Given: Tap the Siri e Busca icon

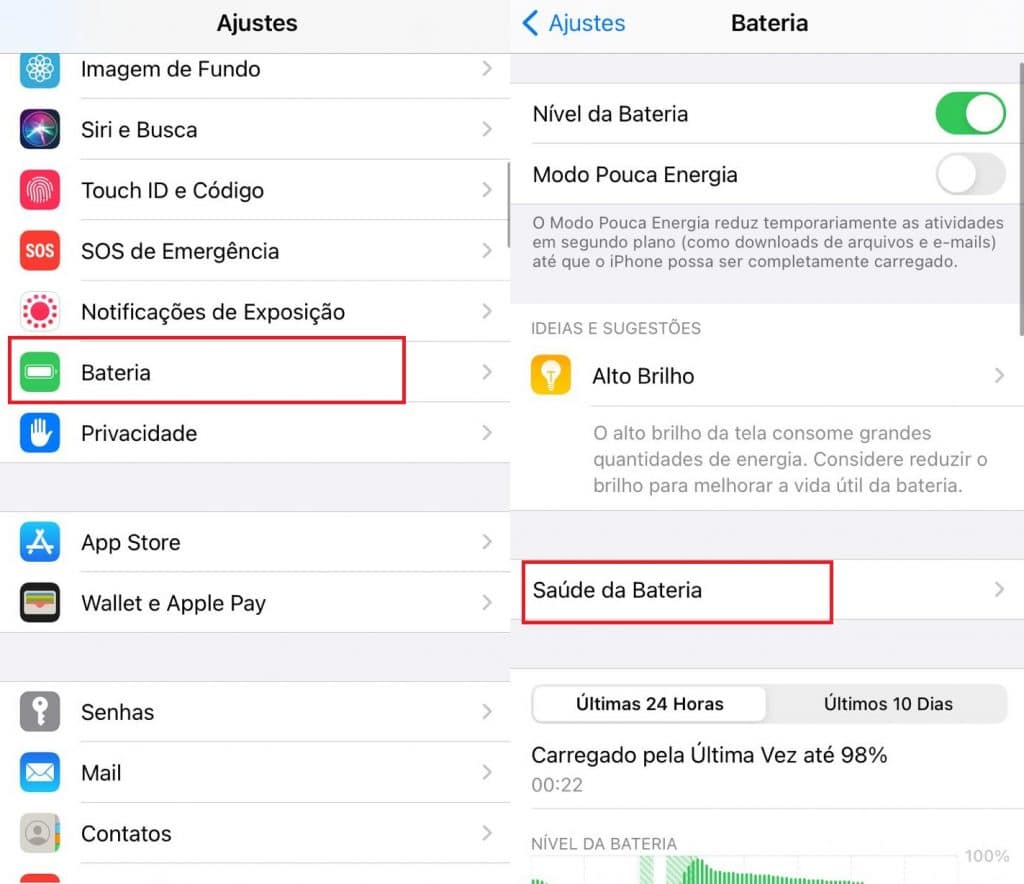Looking at the screenshot, I should pos(40,129).
